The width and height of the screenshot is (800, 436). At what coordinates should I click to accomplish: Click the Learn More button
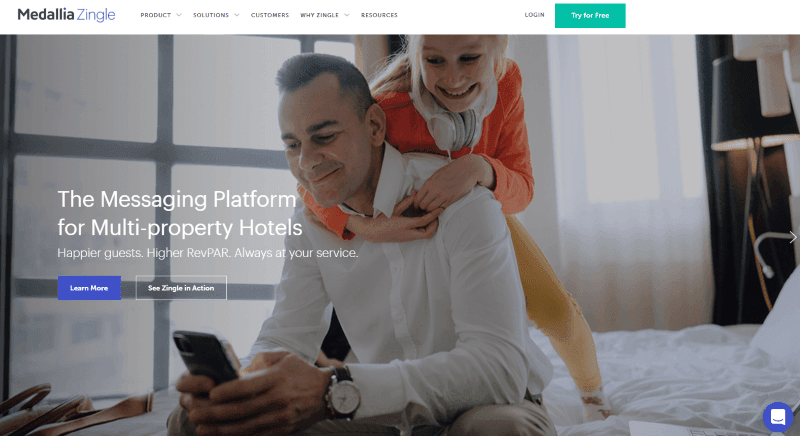[89, 288]
